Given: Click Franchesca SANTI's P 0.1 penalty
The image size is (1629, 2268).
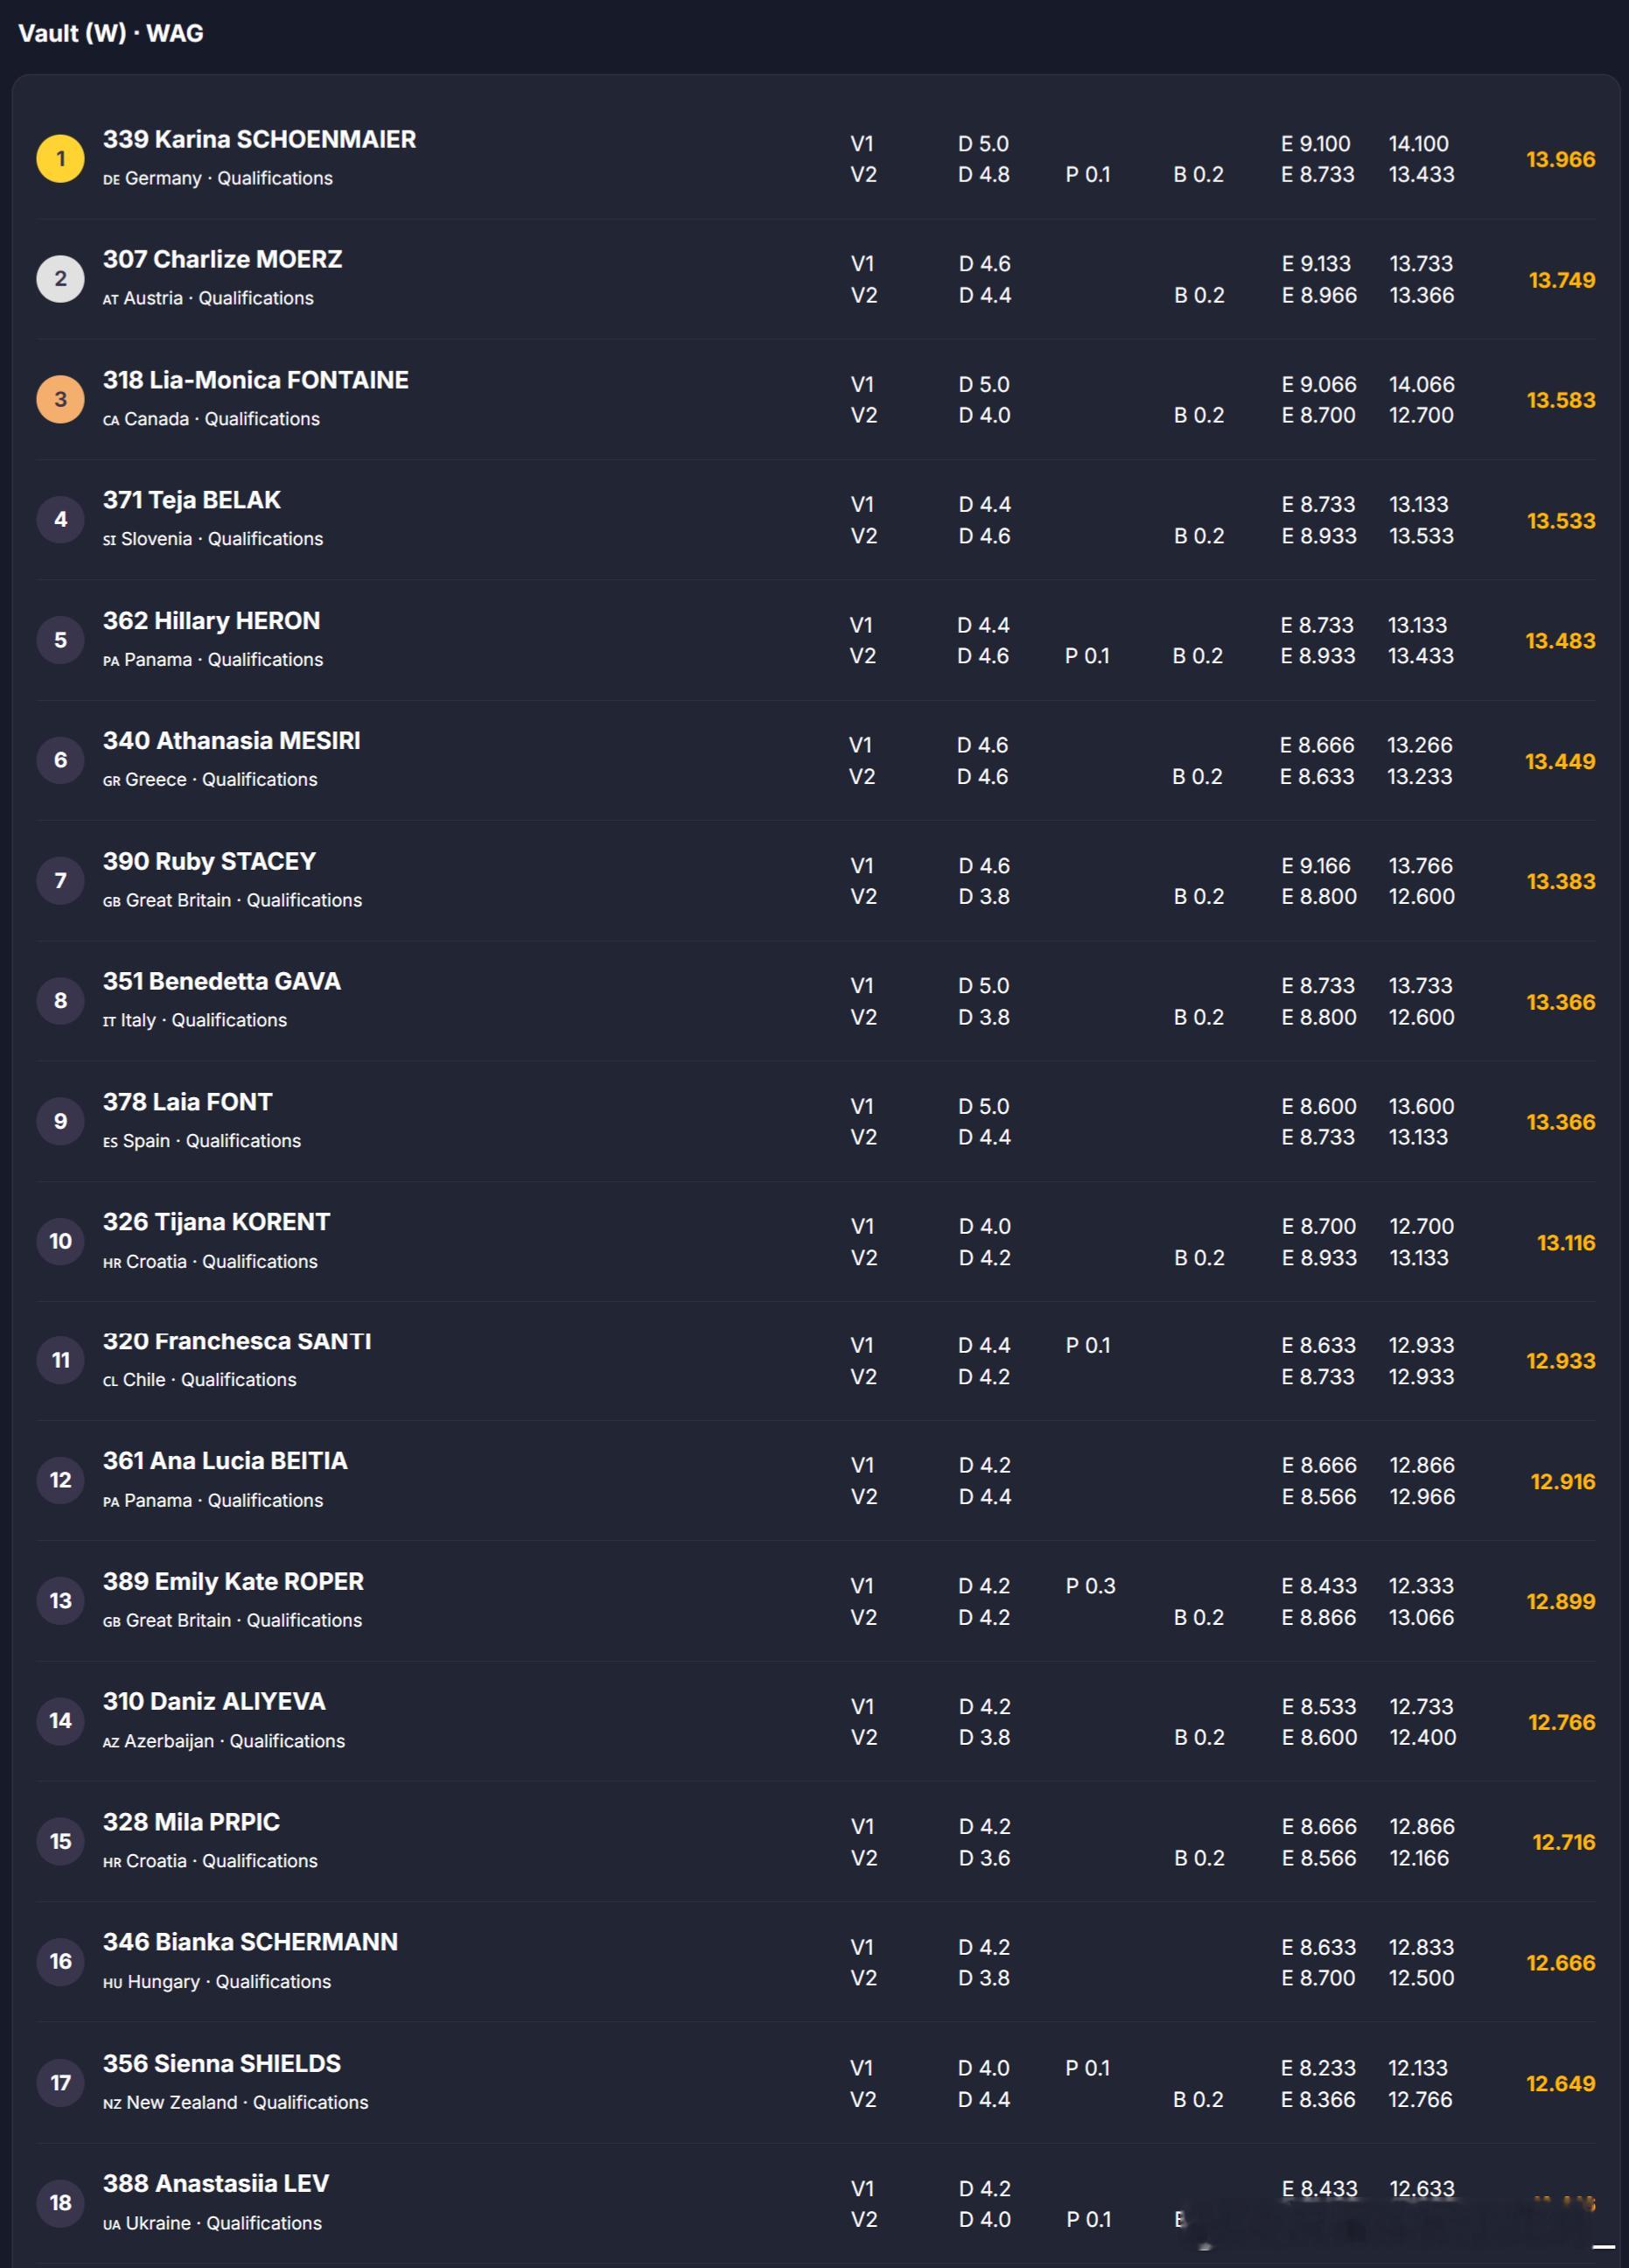Looking at the screenshot, I should pos(1088,1346).
